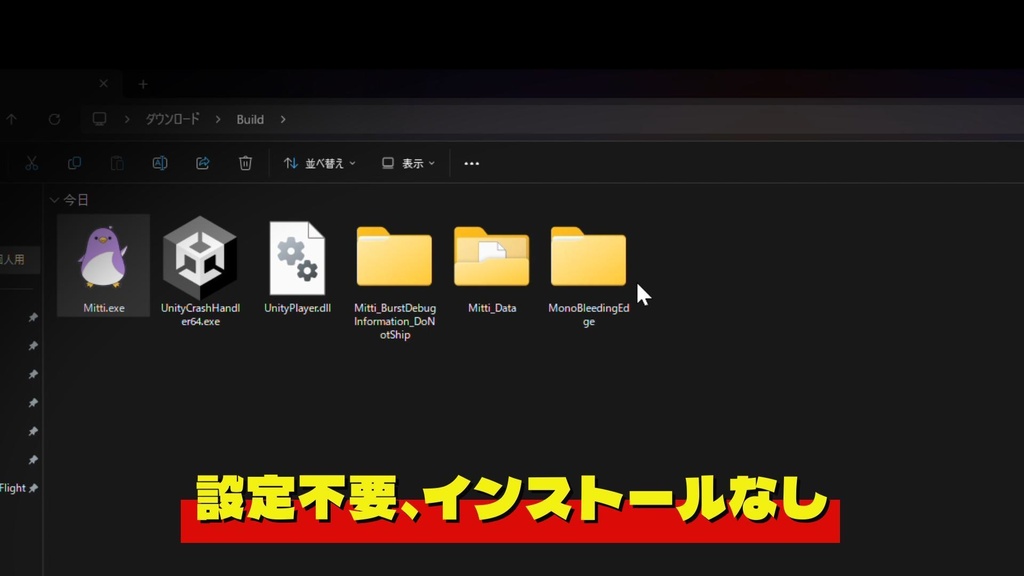Image resolution: width=1024 pixels, height=576 pixels.
Task: Click the Rename icon in the toolbar
Action: 160,163
